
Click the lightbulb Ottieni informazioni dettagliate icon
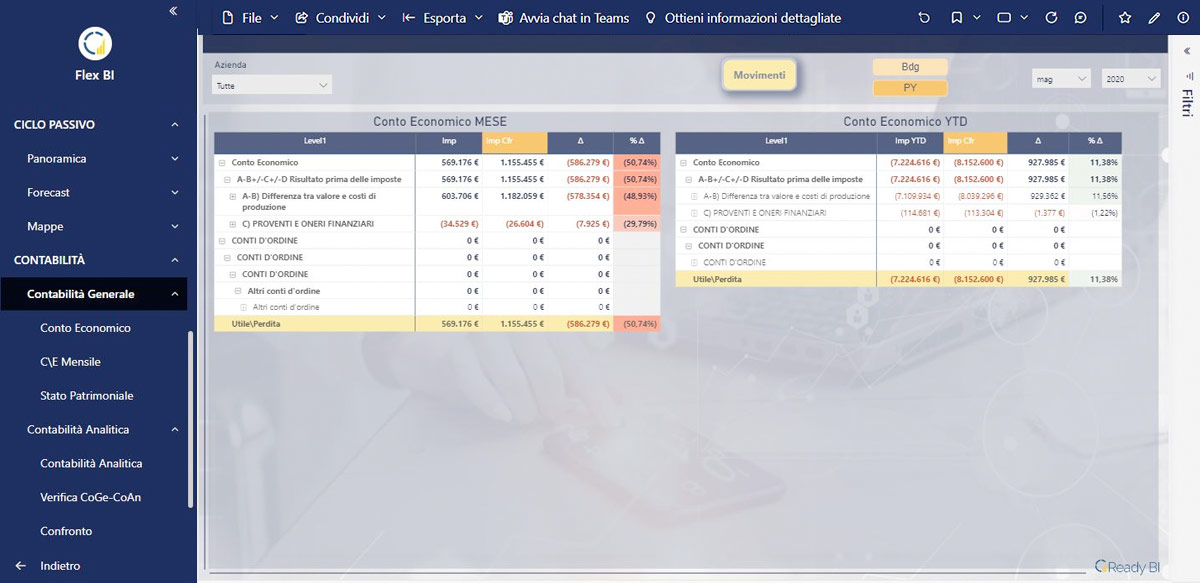pyautogui.click(x=651, y=18)
